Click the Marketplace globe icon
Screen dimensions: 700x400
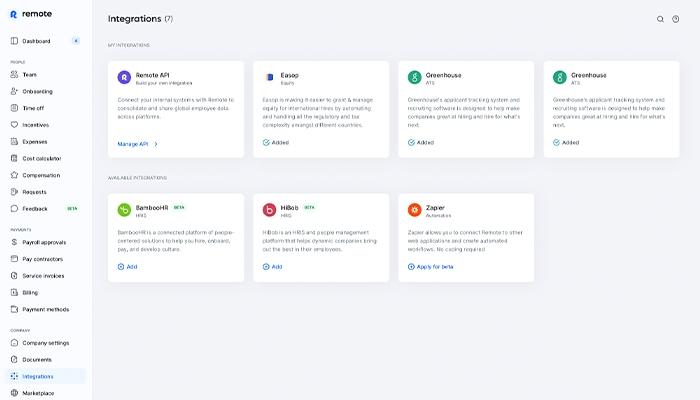point(14,393)
